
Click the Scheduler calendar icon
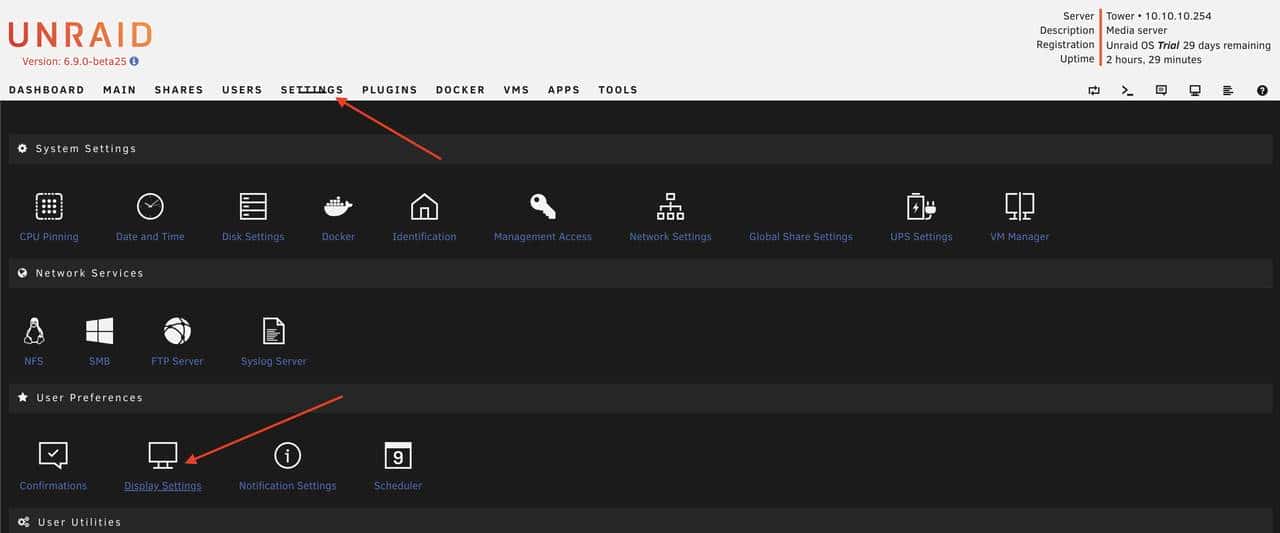coord(398,456)
